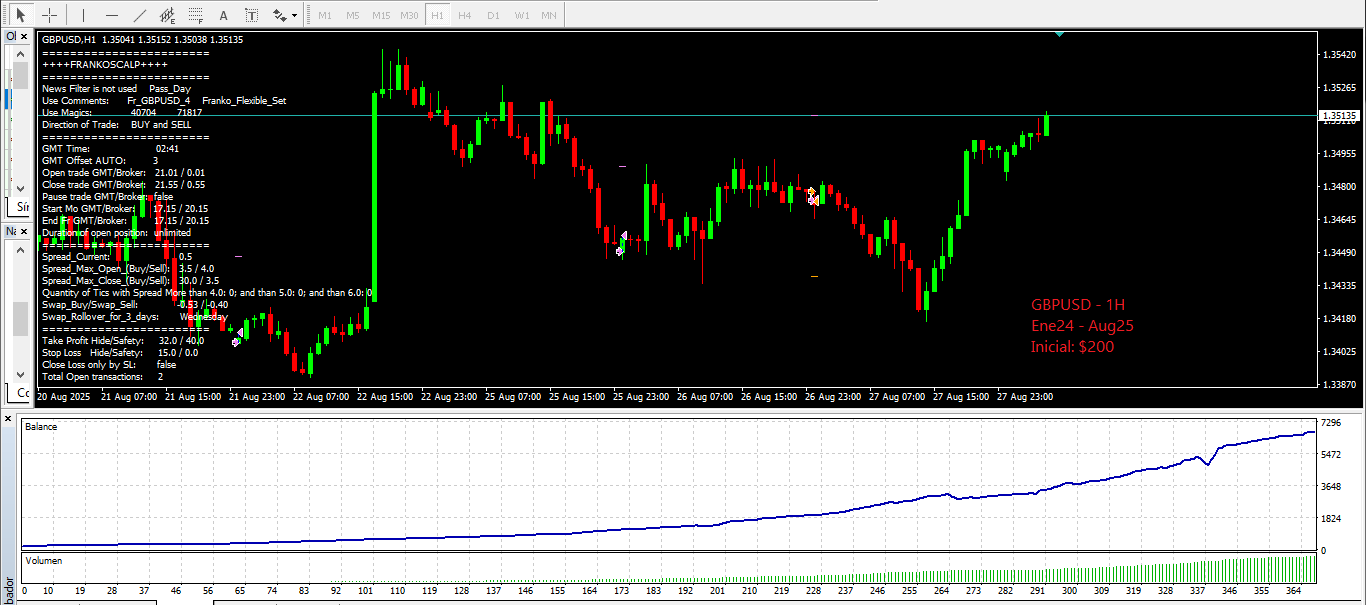Select the MN monthly timeframe
The height and width of the screenshot is (605, 1366).
pos(549,15)
